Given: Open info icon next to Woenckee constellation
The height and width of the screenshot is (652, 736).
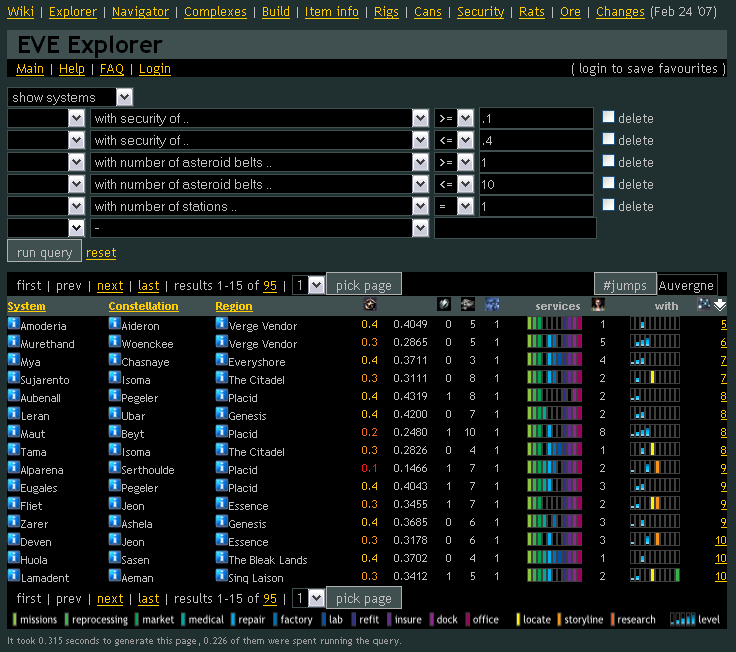Looking at the screenshot, I should [115, 342].
